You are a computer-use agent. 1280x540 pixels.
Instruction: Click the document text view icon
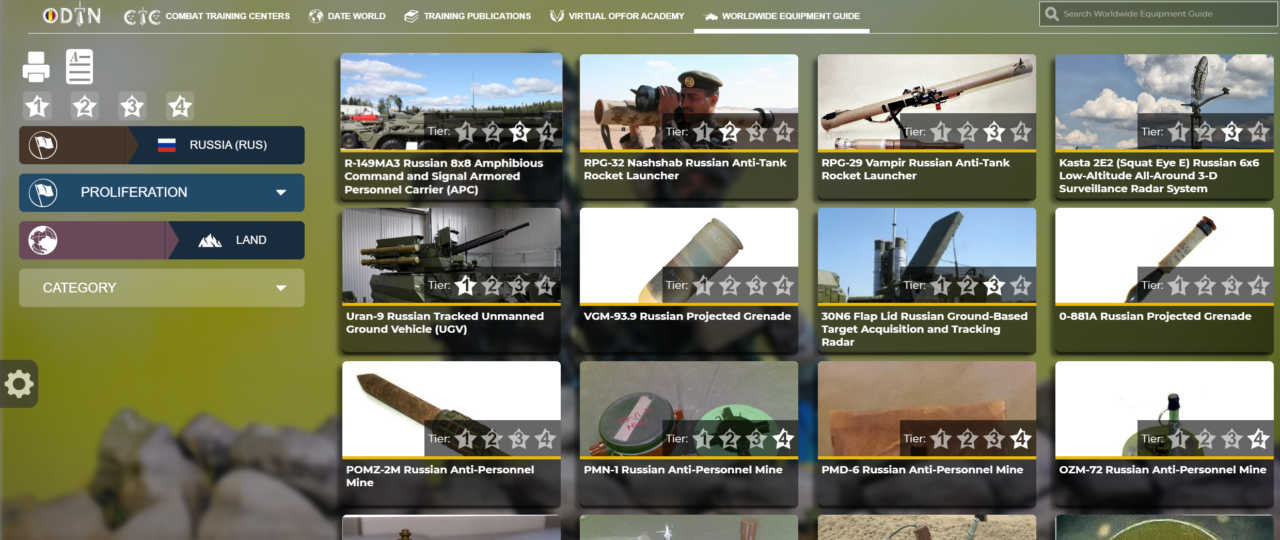pyautogui.click(x=80, y=66)
